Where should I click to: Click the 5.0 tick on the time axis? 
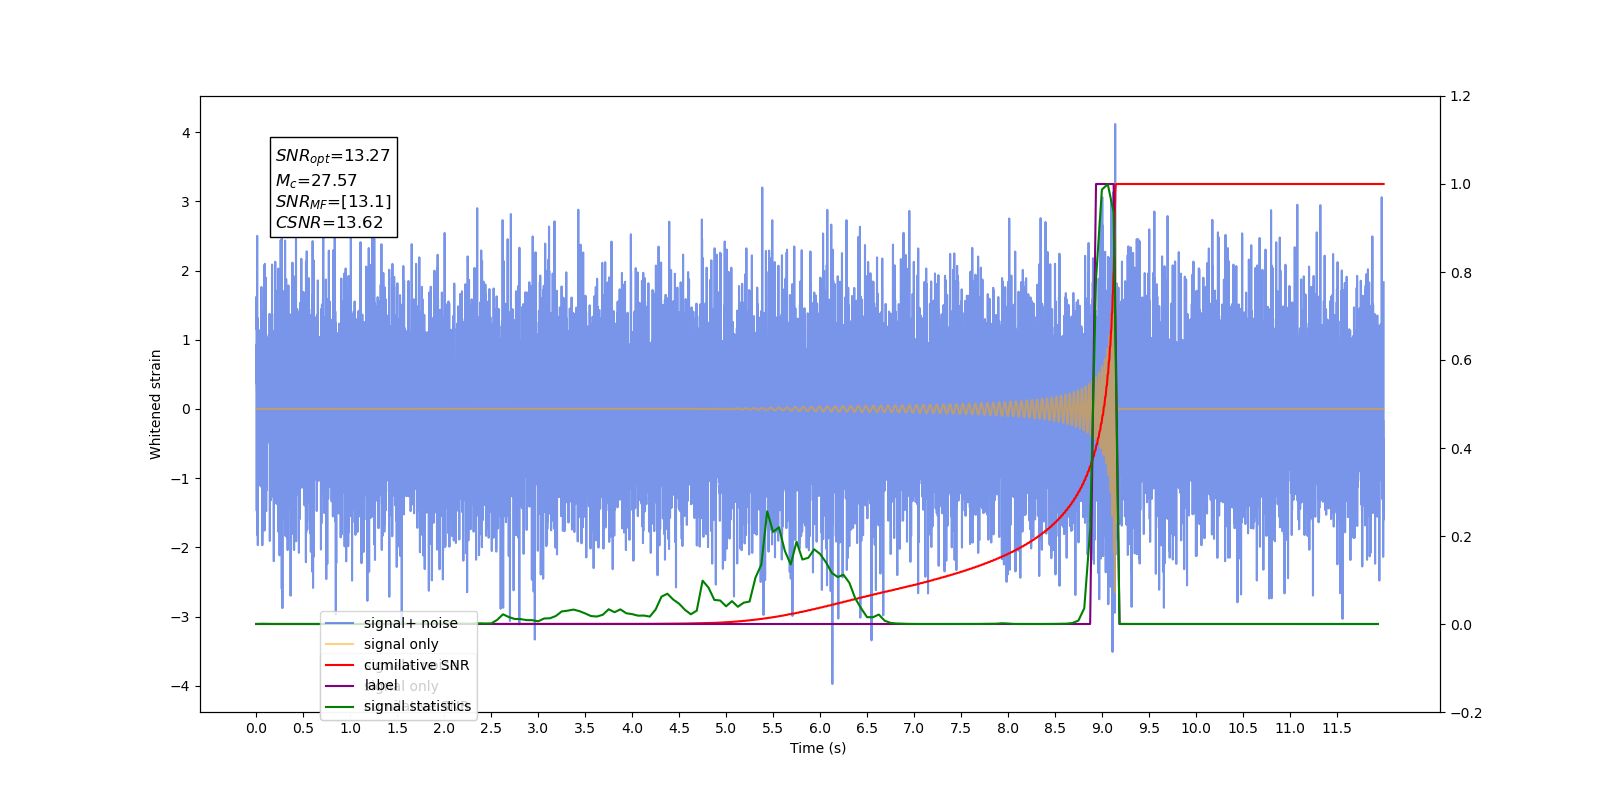tap(726, 728)
